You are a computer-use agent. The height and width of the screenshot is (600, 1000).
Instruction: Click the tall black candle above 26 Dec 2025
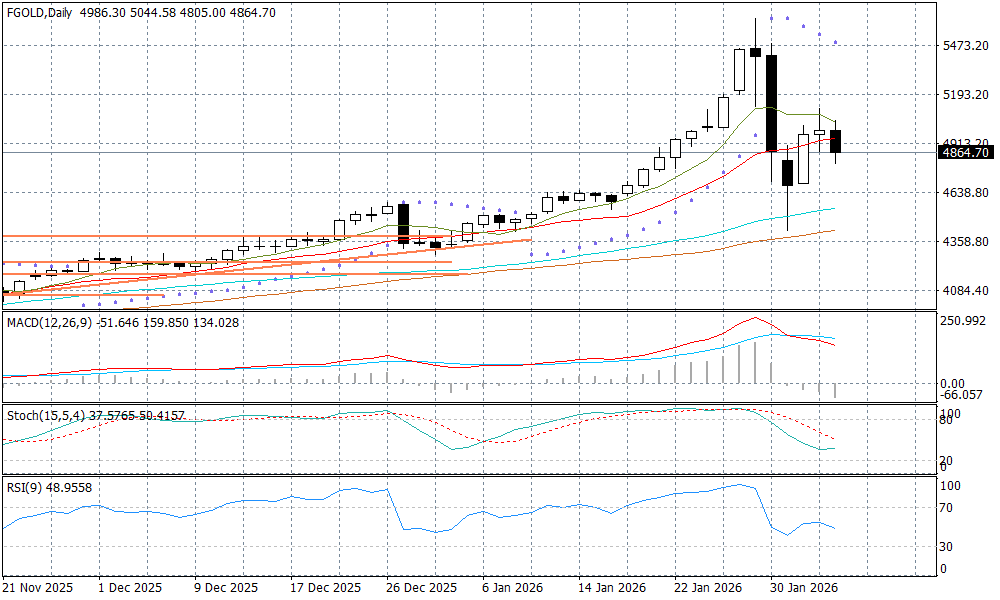point(404,223)
